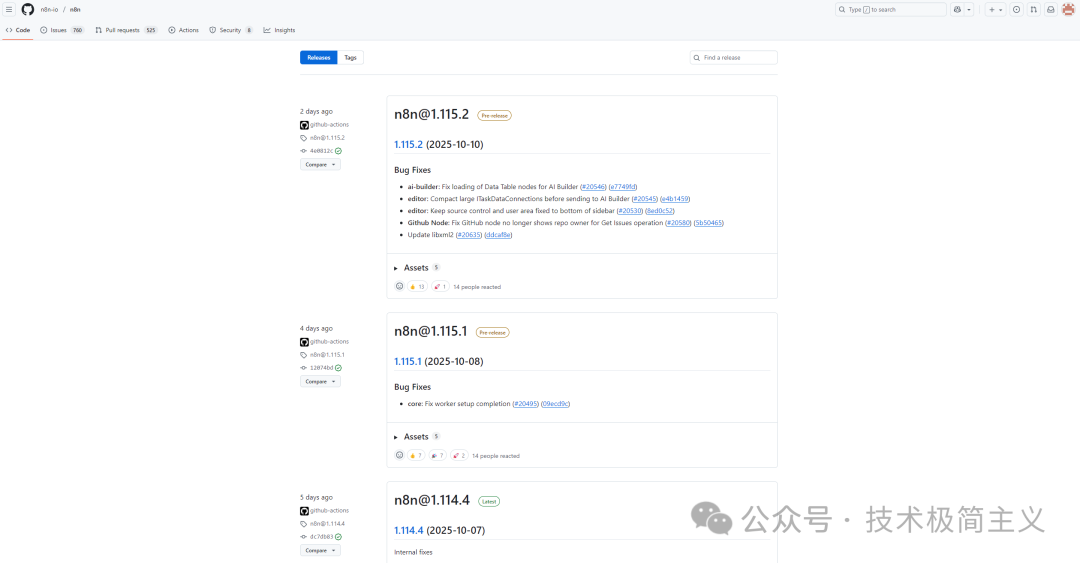Focus the 'Type / to search' field

pos(891,10)
